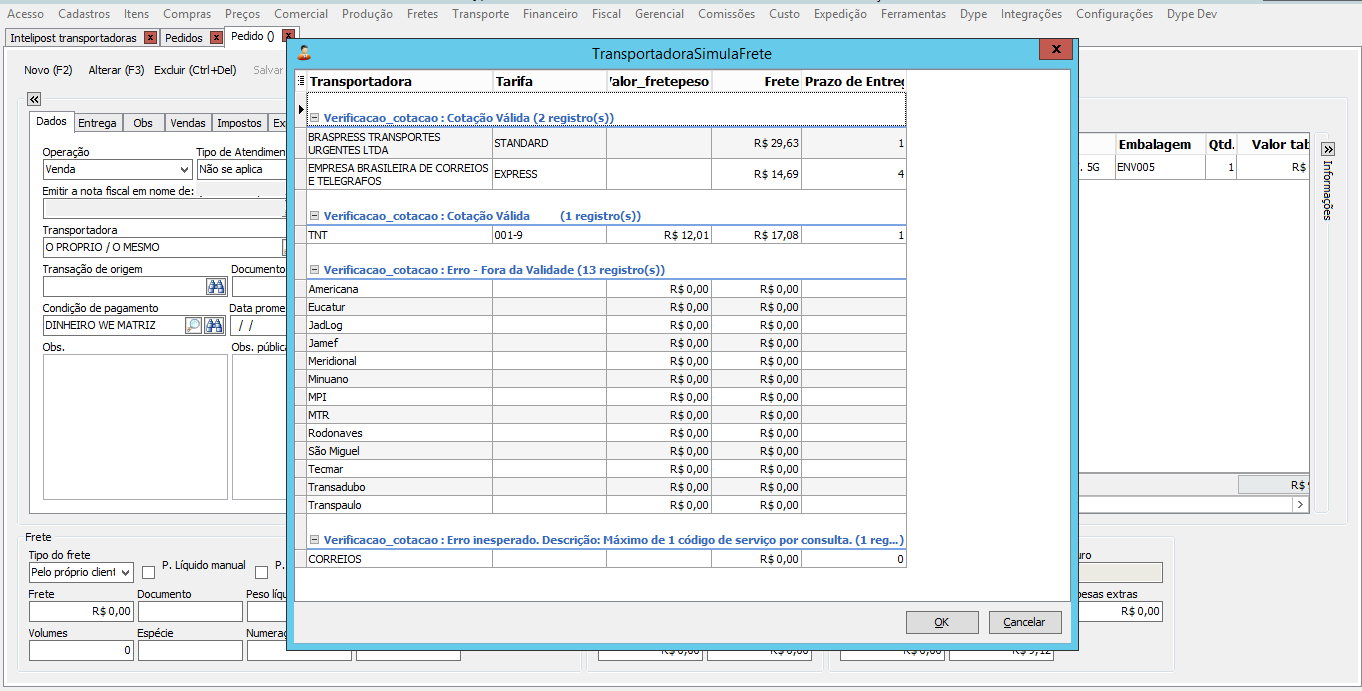Switch to the Obs tab
1362x691 pixels.
click(x=143, y=123)
